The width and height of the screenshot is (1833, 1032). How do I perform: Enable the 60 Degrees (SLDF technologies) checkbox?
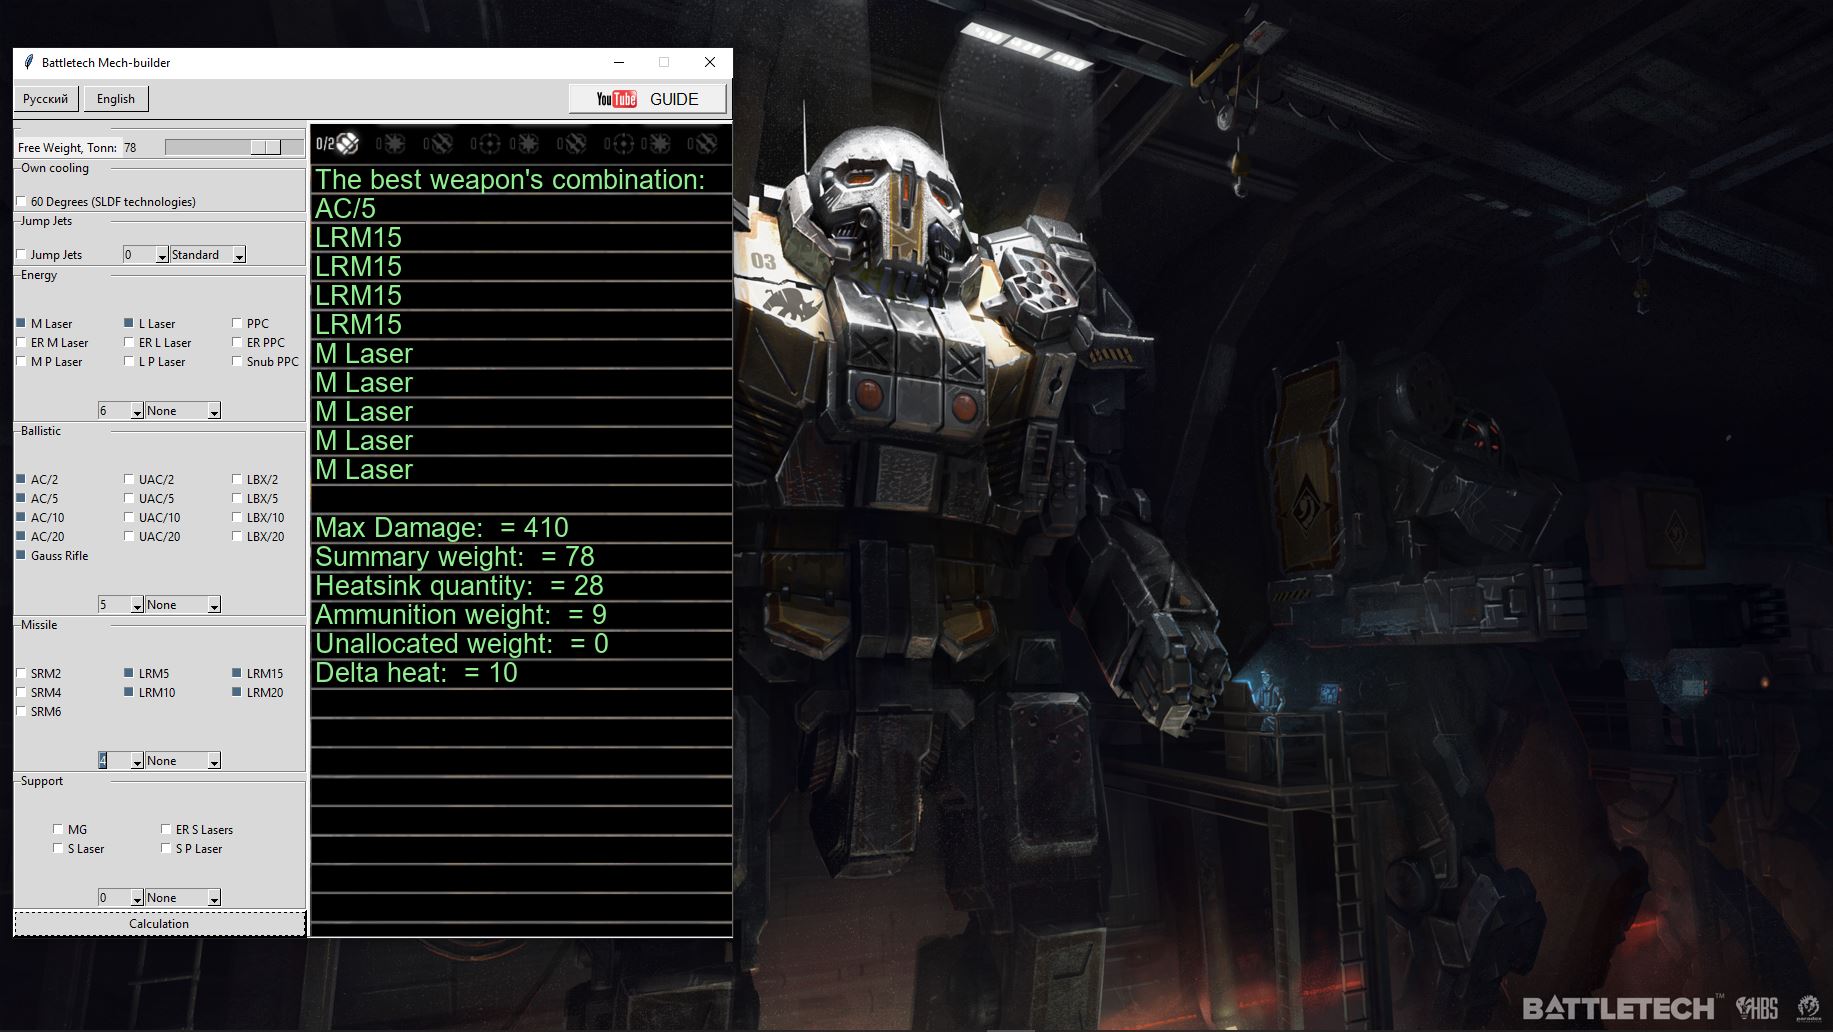21,202
